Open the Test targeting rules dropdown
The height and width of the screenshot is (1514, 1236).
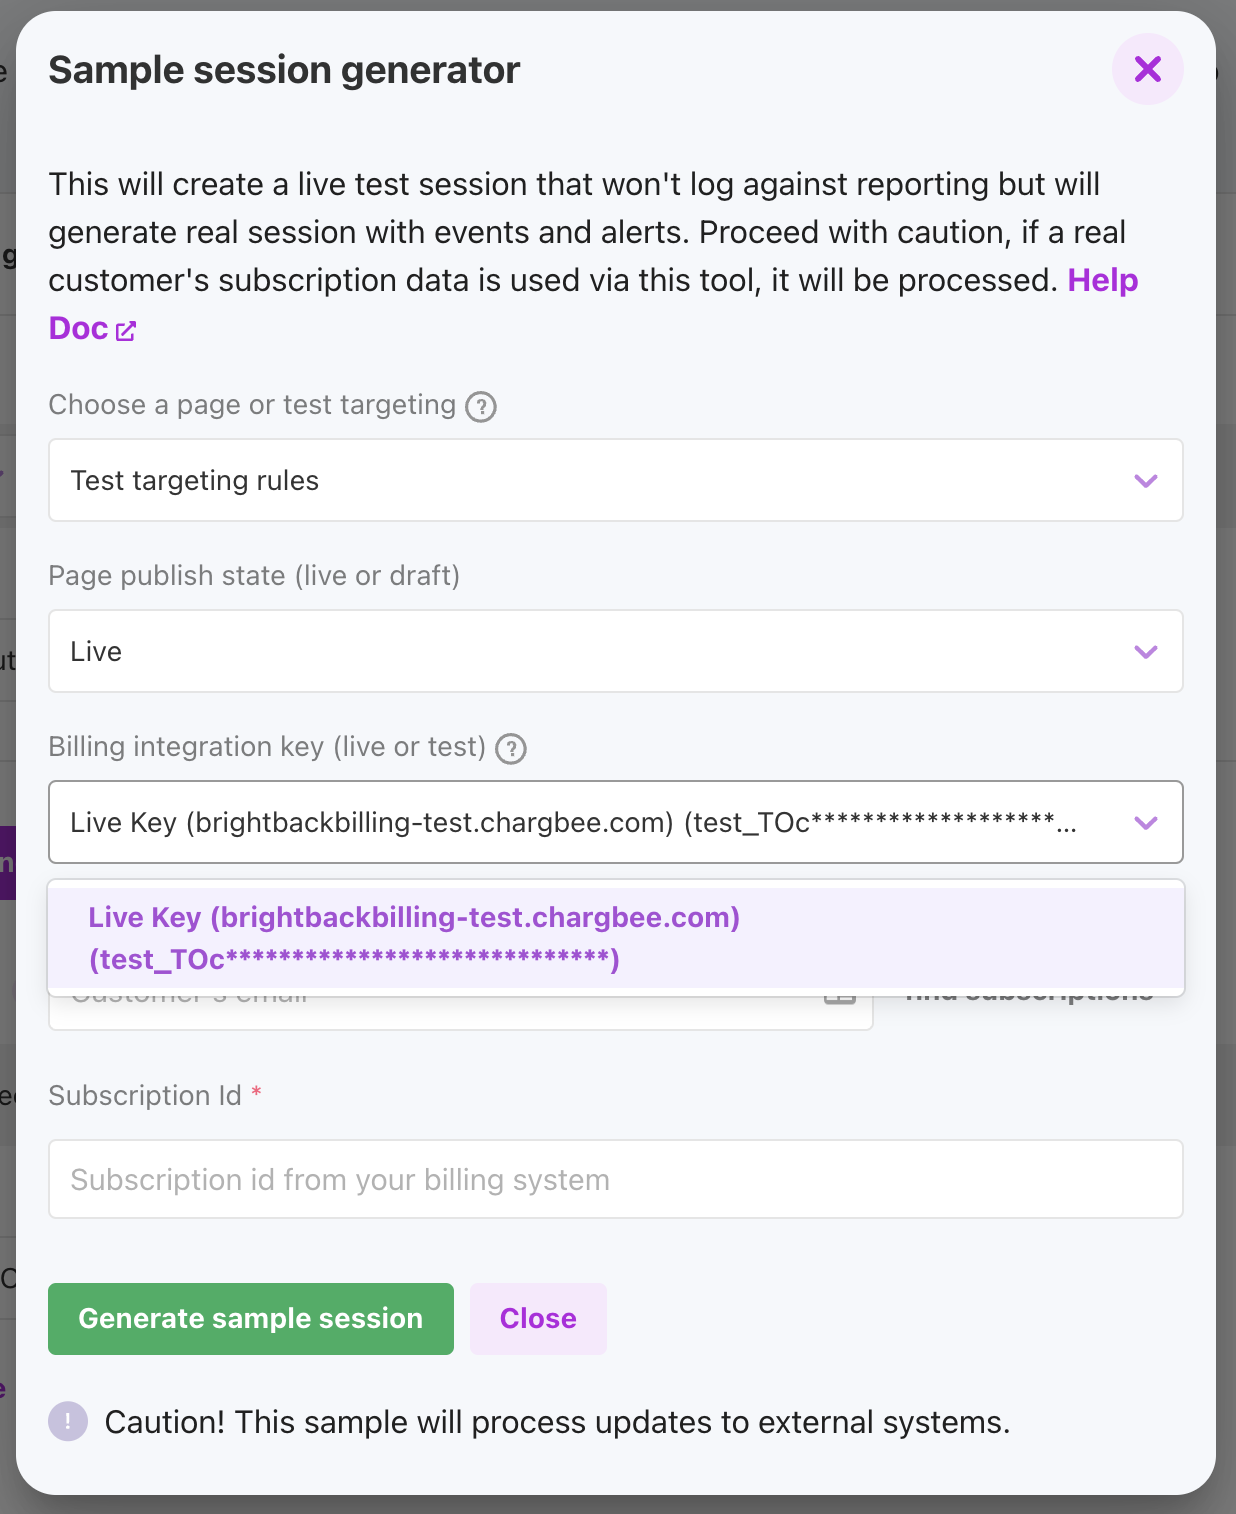click(600, 480)
